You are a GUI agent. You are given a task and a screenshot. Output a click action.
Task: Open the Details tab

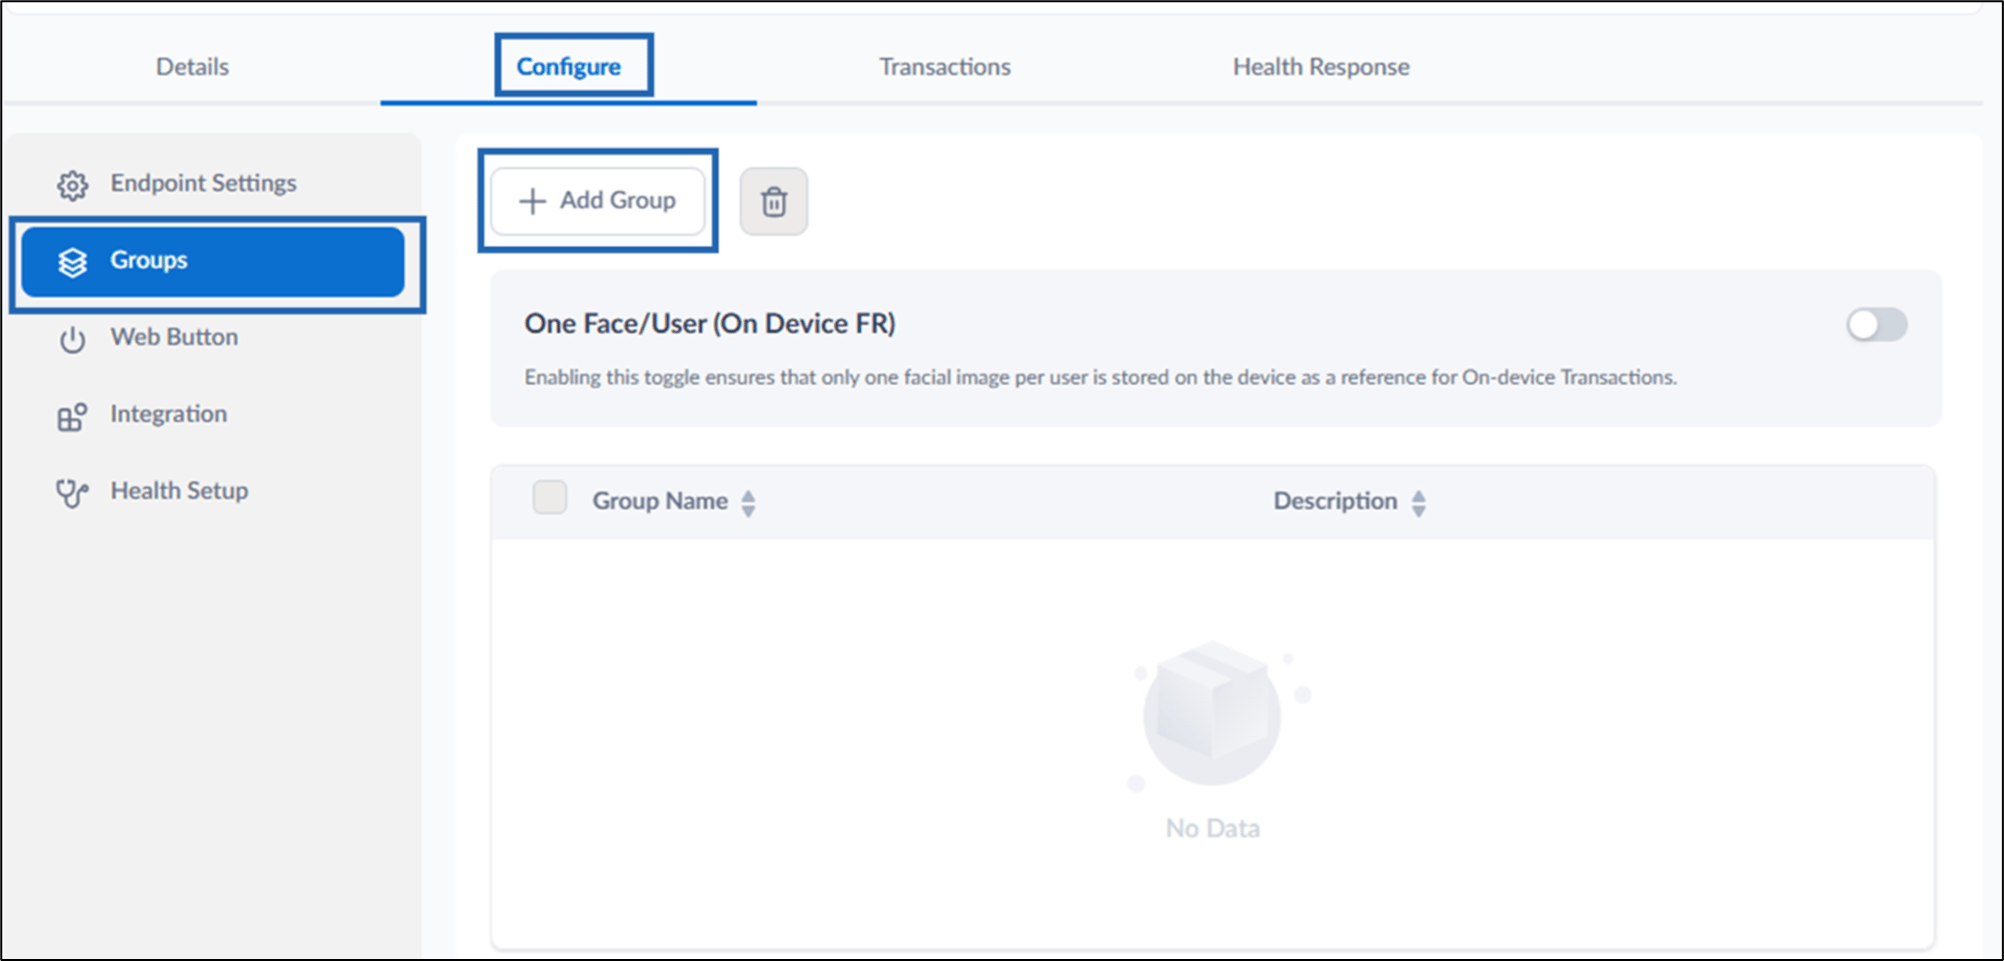click(x=192, y=67)
